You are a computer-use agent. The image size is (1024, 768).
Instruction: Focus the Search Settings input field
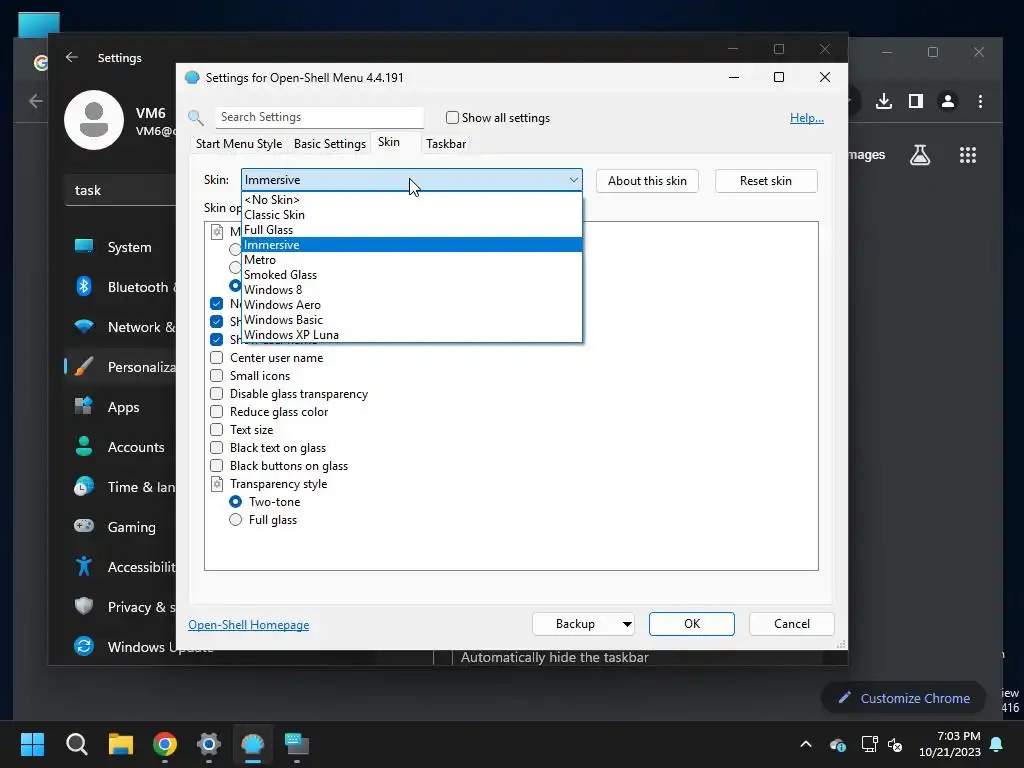[320, 117]
